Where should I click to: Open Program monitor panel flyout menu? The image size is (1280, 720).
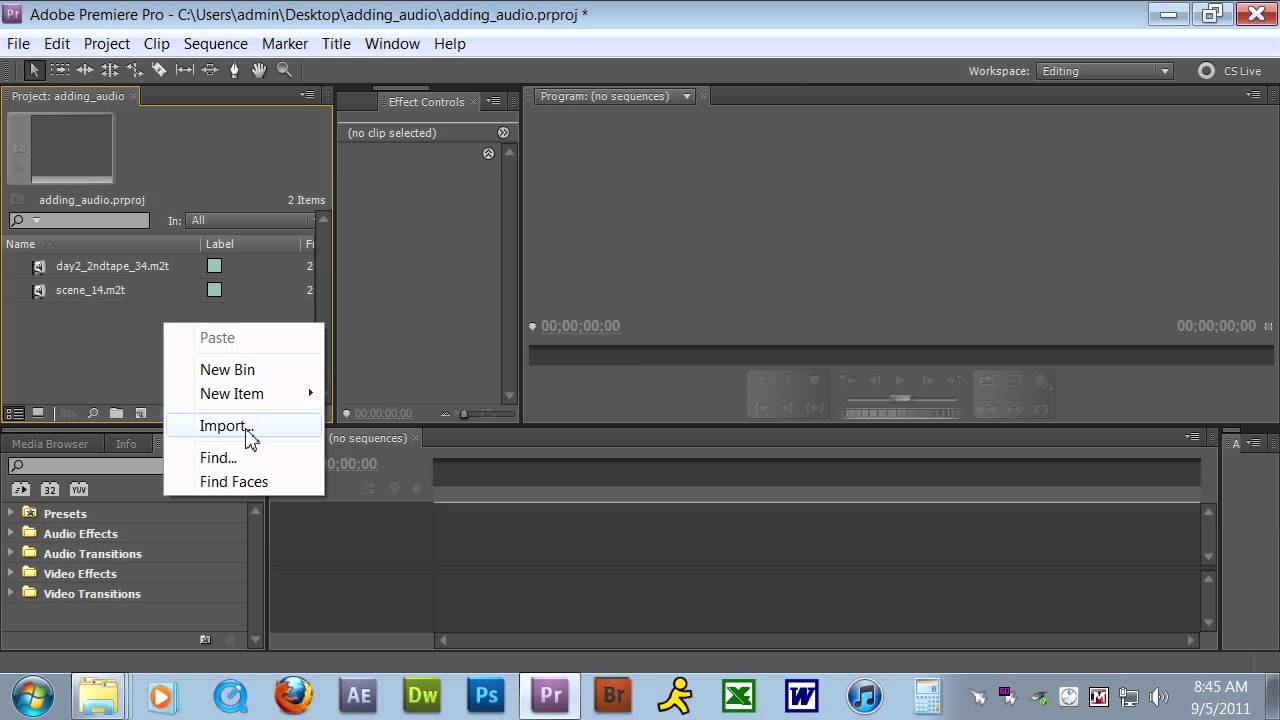pyautogui.click(x=1254, y=95)
